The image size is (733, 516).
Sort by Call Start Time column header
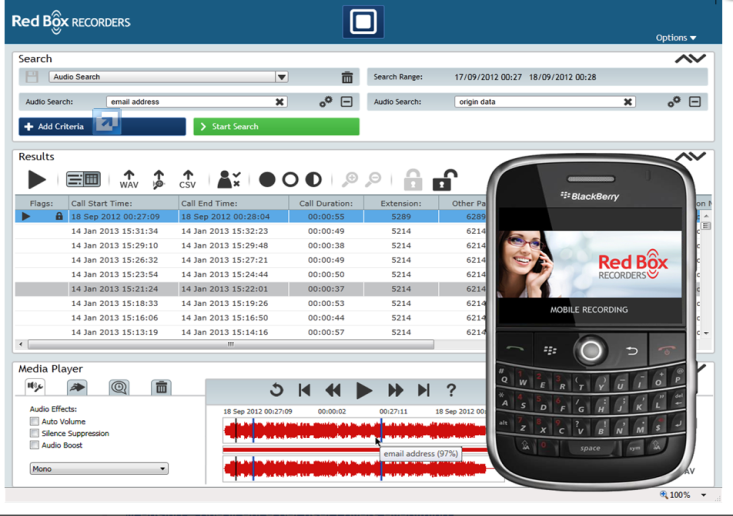pos(123,203)
